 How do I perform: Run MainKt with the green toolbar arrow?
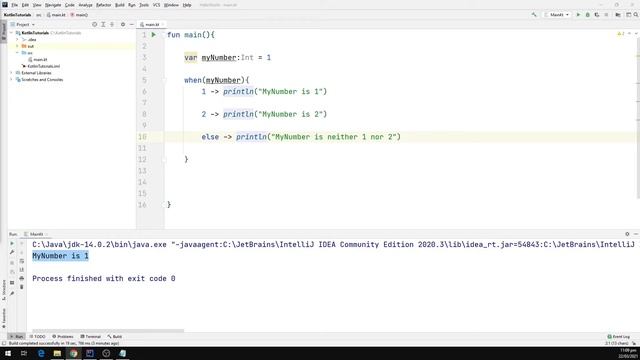[x=578, y=15]
